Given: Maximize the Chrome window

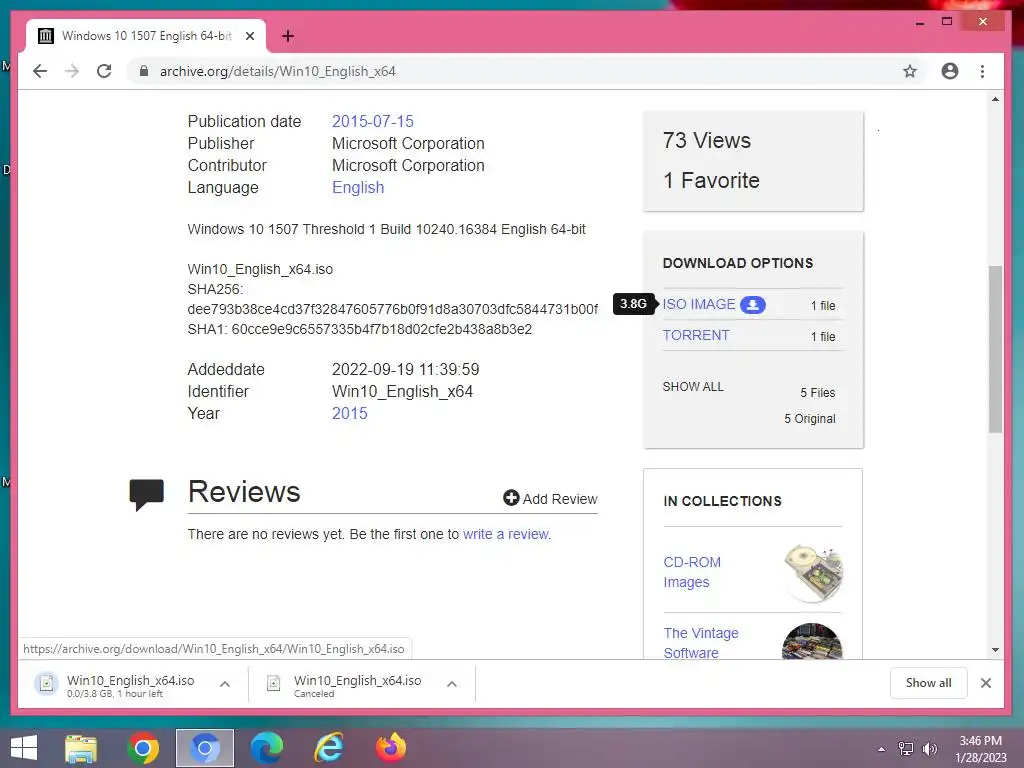Looking at the screenshot, I should (947, 22).
